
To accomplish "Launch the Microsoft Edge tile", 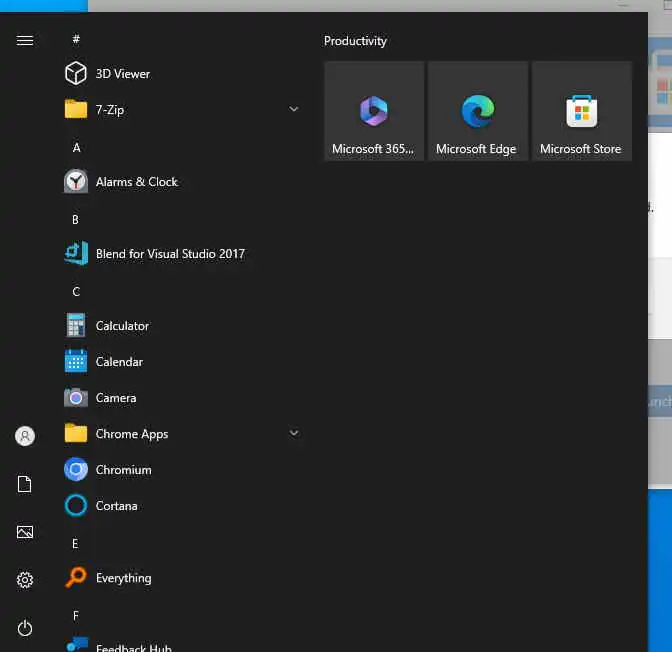I will [x=478, y=111].
